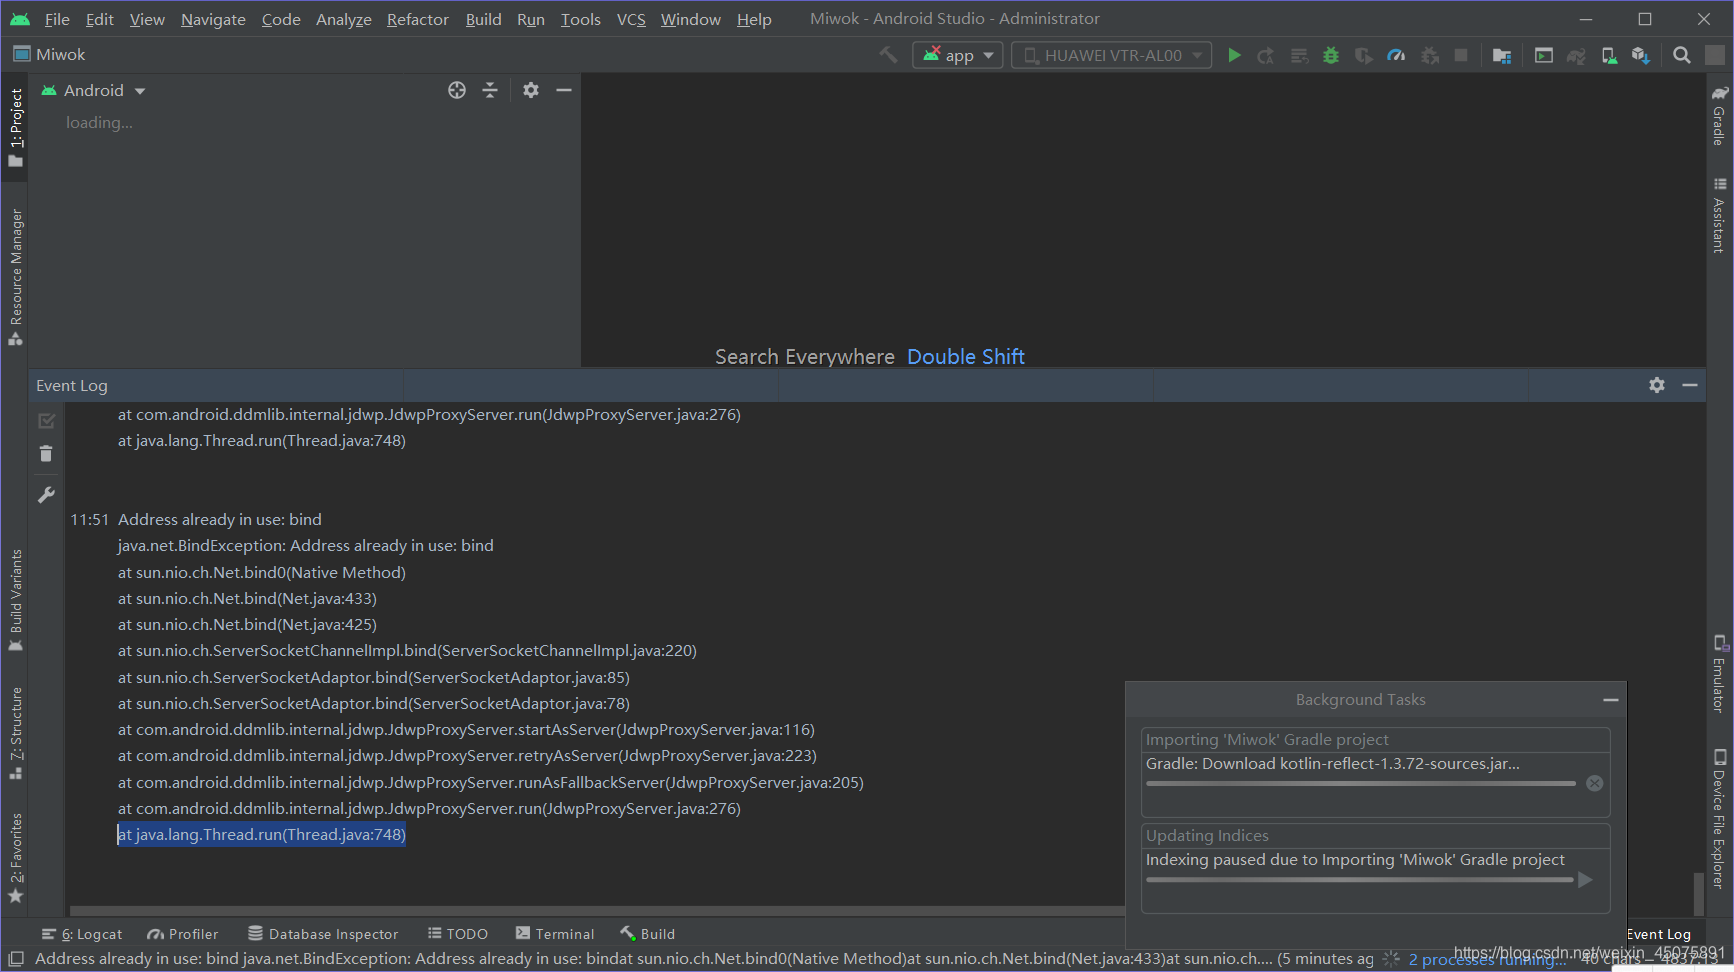Open the Build menu
Viewport: 1734px width, 972px height.
(484, 19)
